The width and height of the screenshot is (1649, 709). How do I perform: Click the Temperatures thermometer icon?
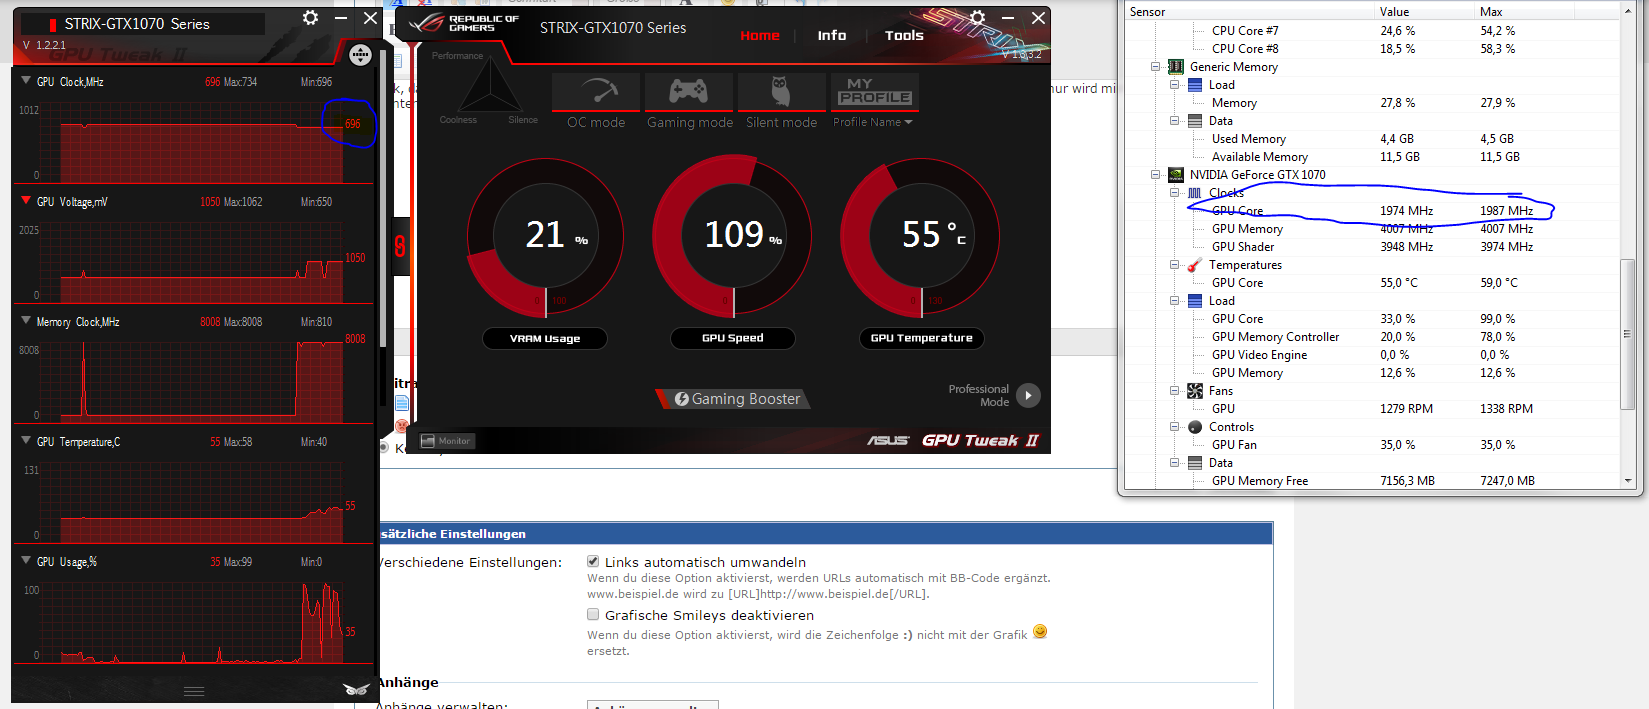point(1194,265)
